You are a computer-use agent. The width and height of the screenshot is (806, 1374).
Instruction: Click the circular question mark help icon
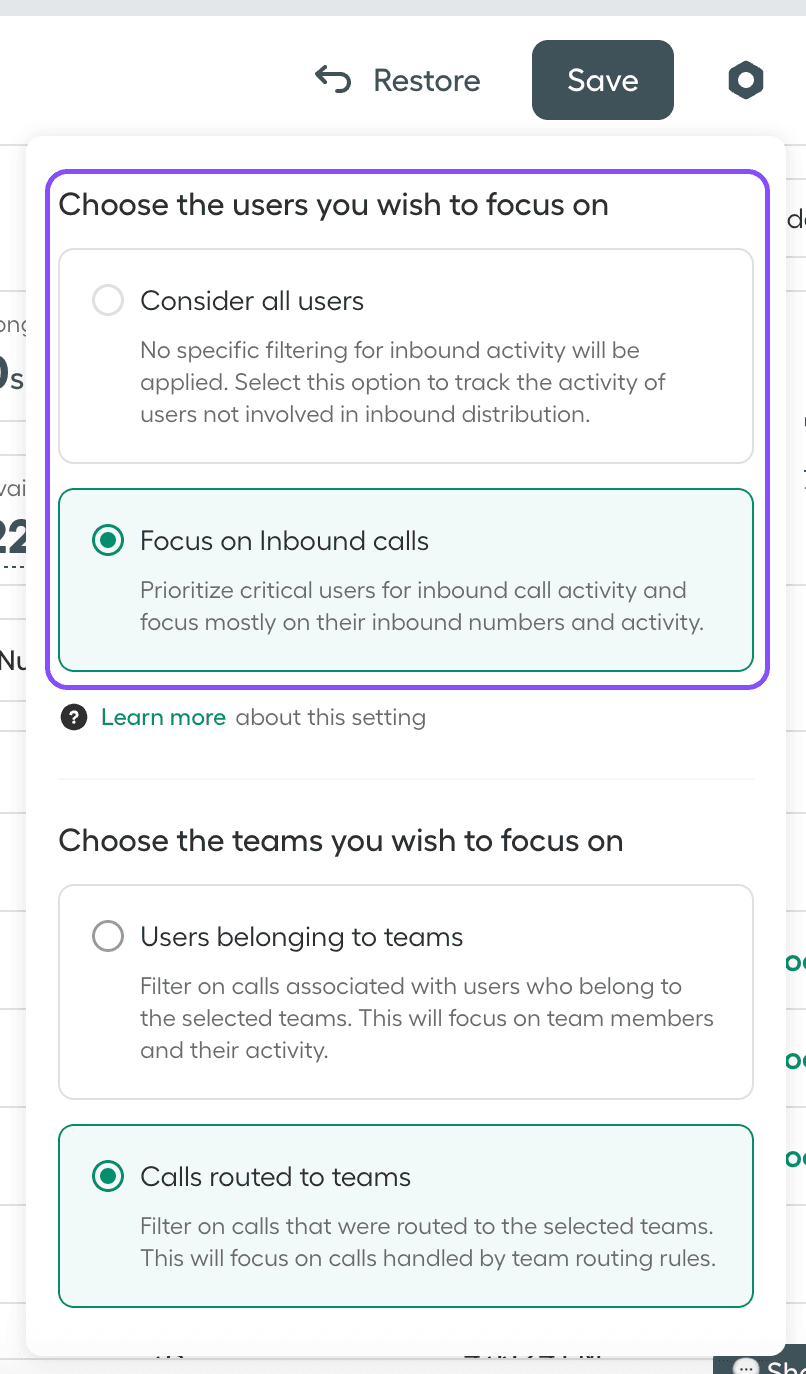74,717
